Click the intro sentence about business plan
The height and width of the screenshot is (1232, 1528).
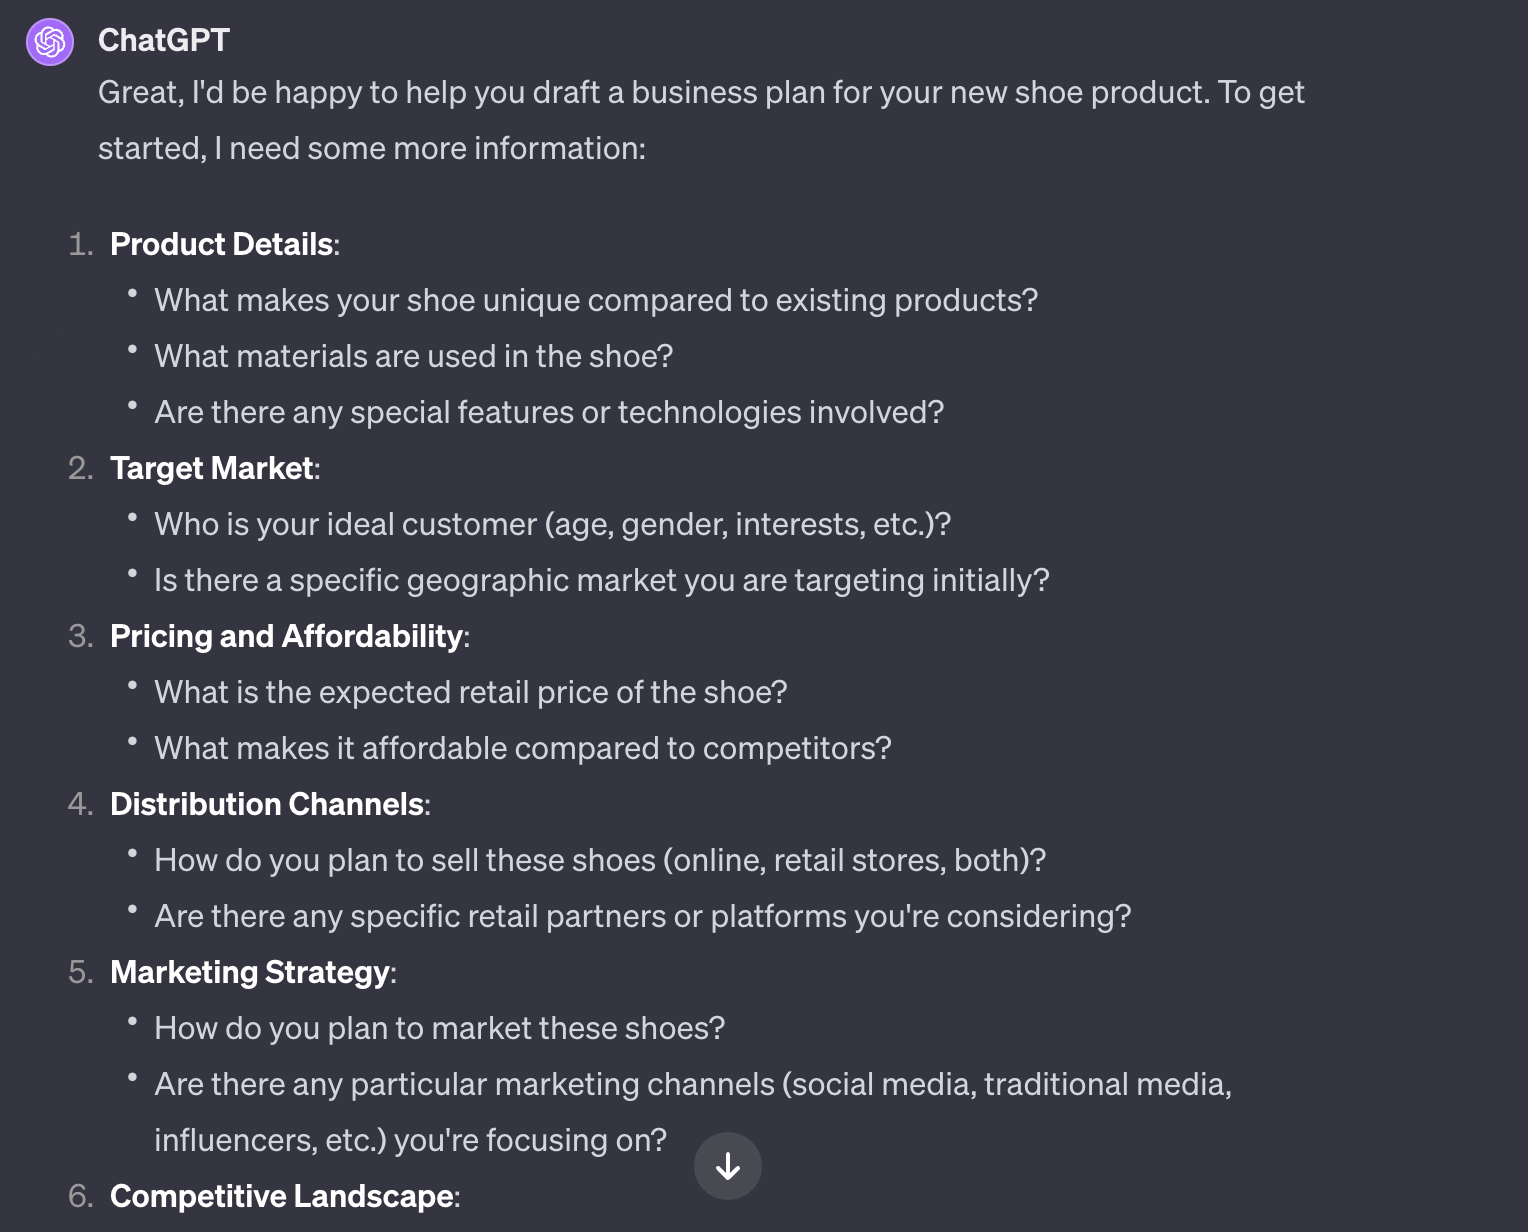(x=701, y=120)
